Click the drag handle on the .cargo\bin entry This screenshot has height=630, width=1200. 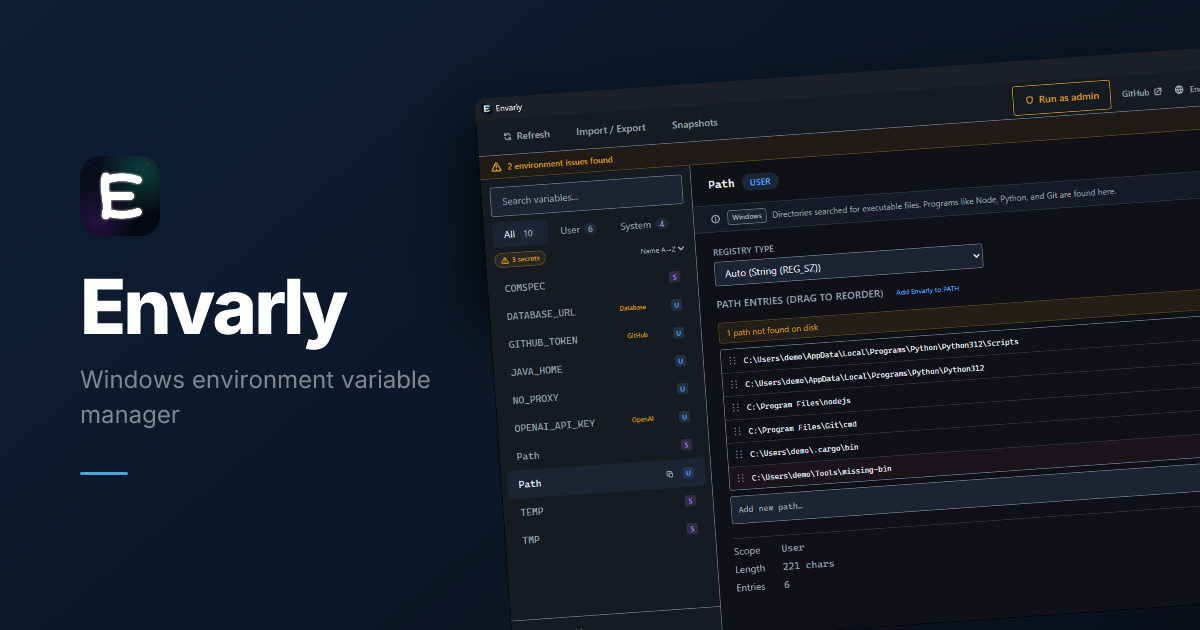pyautogui.click(x=741, y=455)
